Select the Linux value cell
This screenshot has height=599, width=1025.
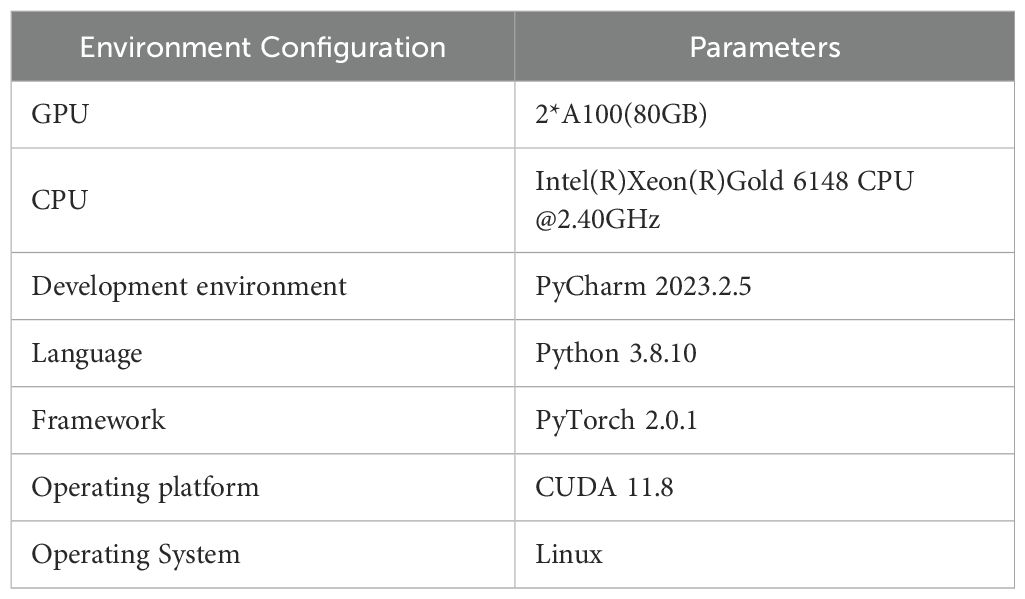point(569,554)
